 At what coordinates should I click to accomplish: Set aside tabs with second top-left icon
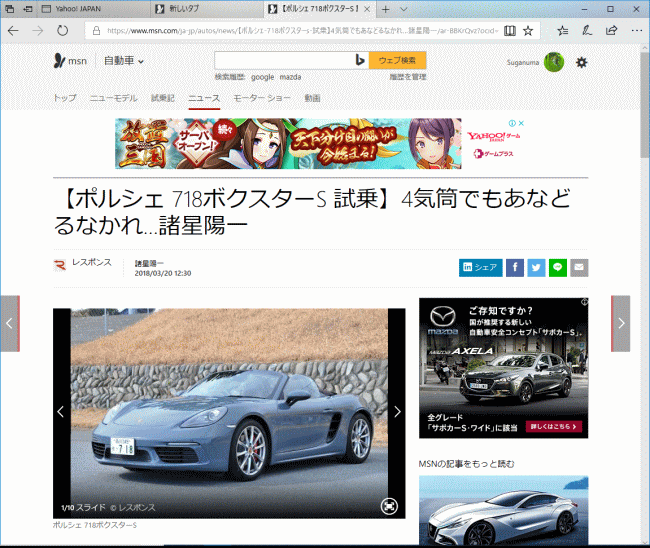point(28,9)
